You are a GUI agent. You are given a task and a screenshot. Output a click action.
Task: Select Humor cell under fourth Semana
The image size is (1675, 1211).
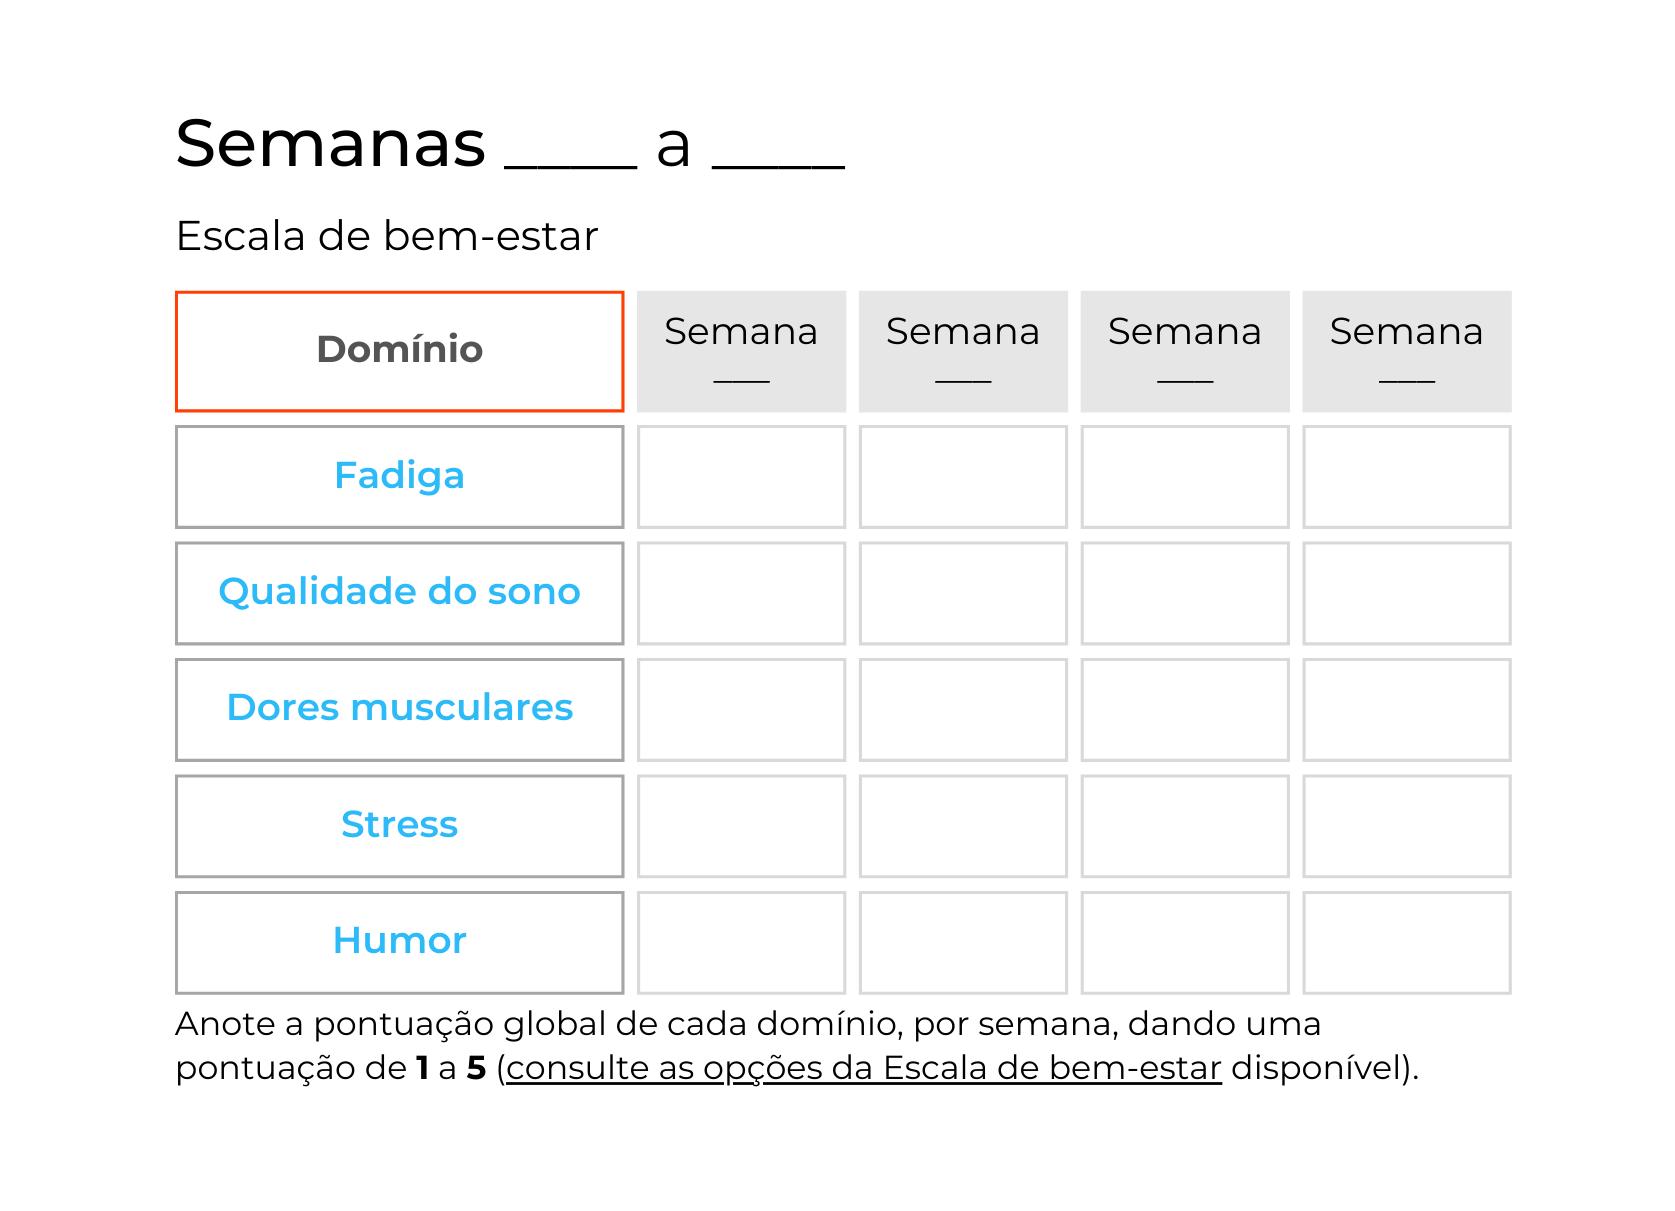click(x=1406, y=942)
